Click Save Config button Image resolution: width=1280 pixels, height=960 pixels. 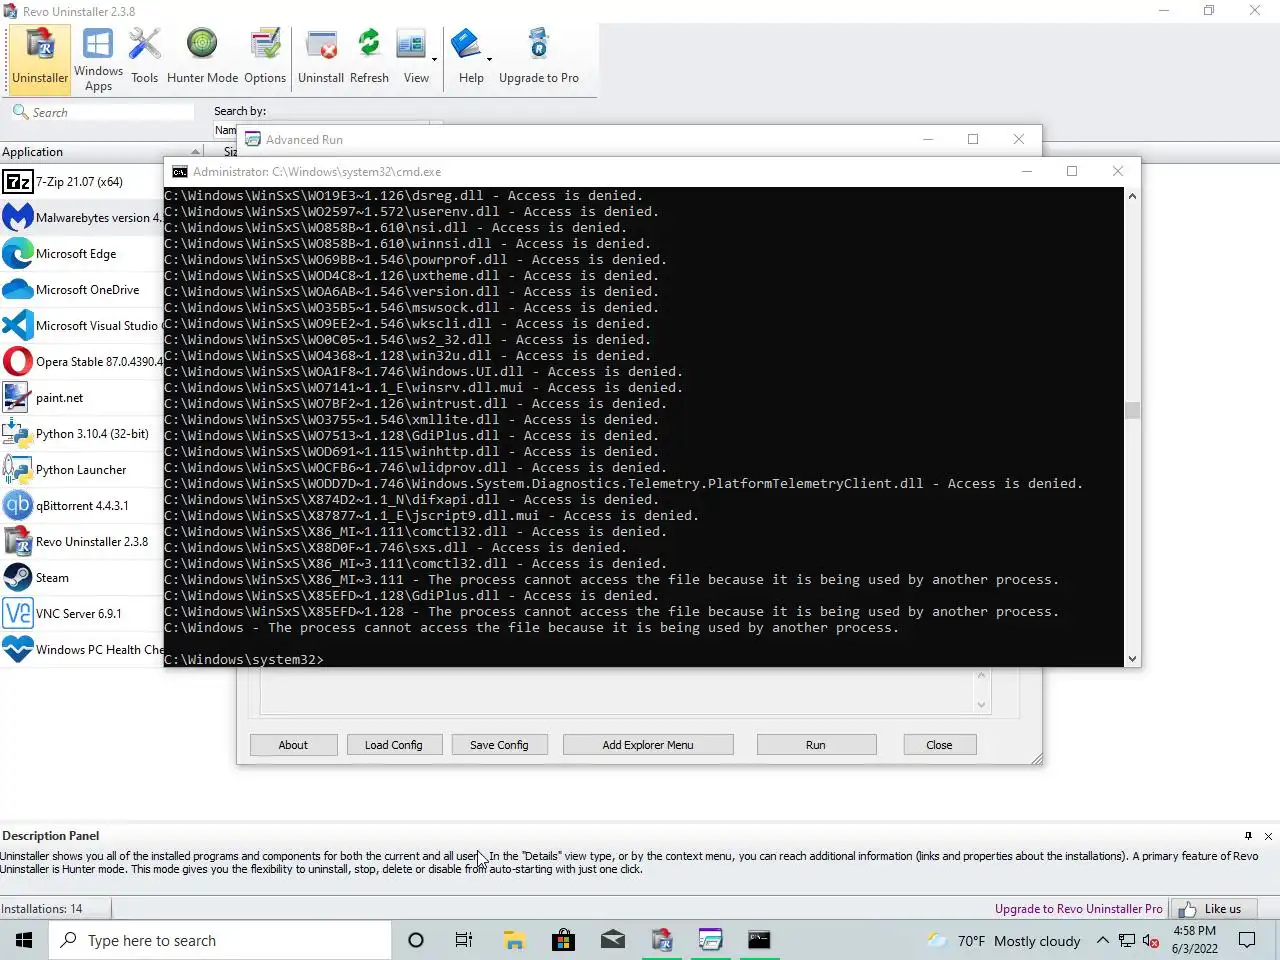[499, 745]
